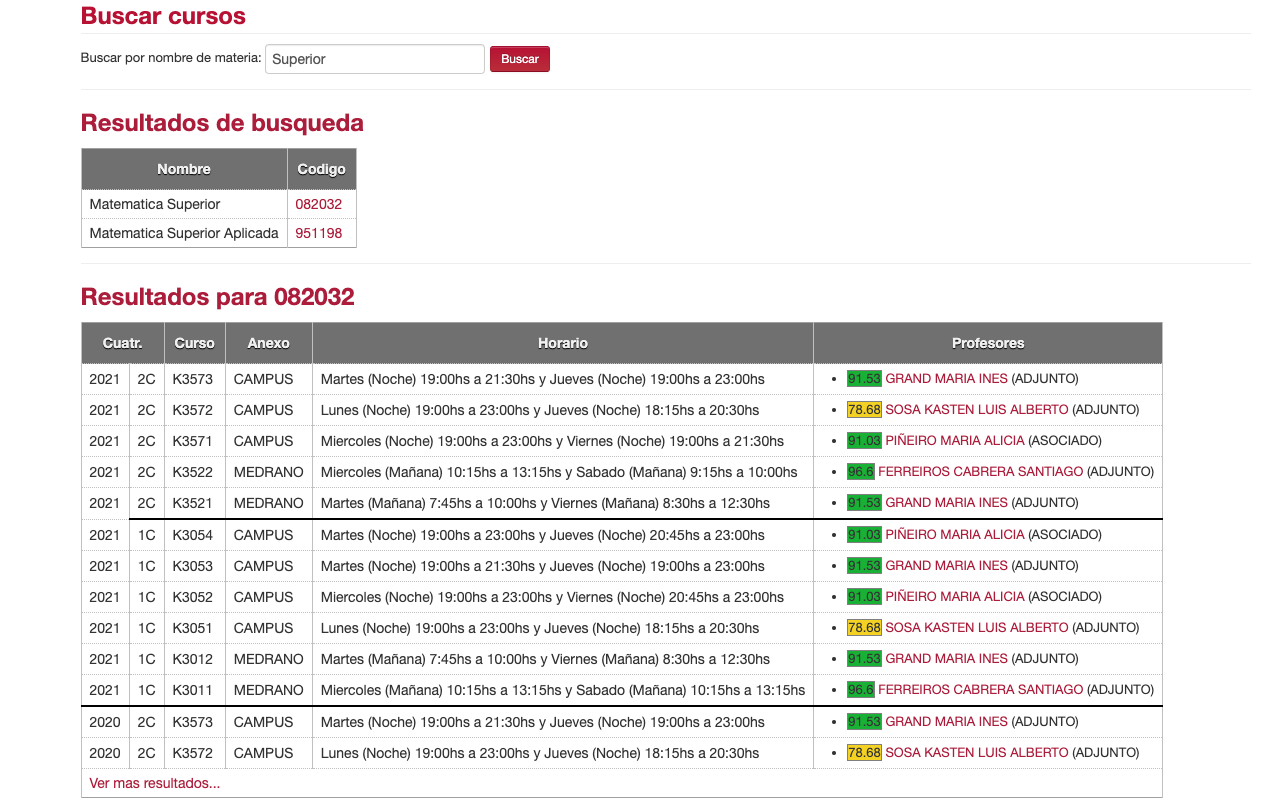1280x800 pixels.
Task: Open course code link 951198
Action: (318, 233)
